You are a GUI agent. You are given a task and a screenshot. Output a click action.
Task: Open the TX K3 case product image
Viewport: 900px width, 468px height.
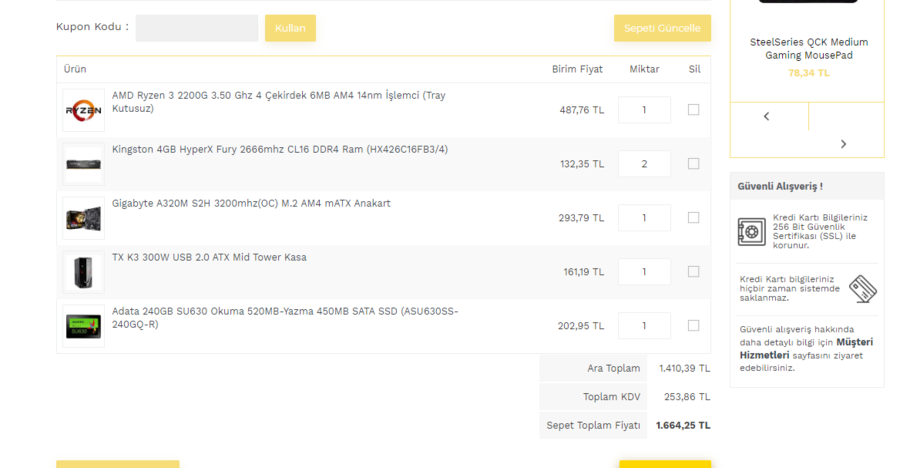[x=83, y=272]
